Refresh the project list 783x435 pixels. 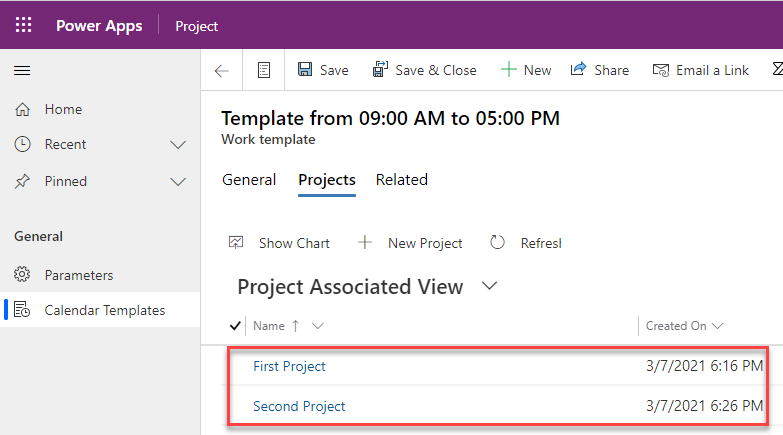[x=525, y=243]
